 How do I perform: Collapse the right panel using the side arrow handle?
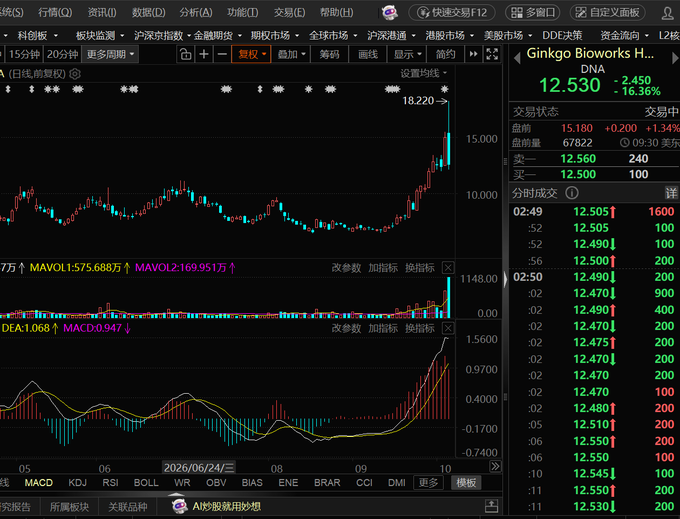[x=505, y=280]
